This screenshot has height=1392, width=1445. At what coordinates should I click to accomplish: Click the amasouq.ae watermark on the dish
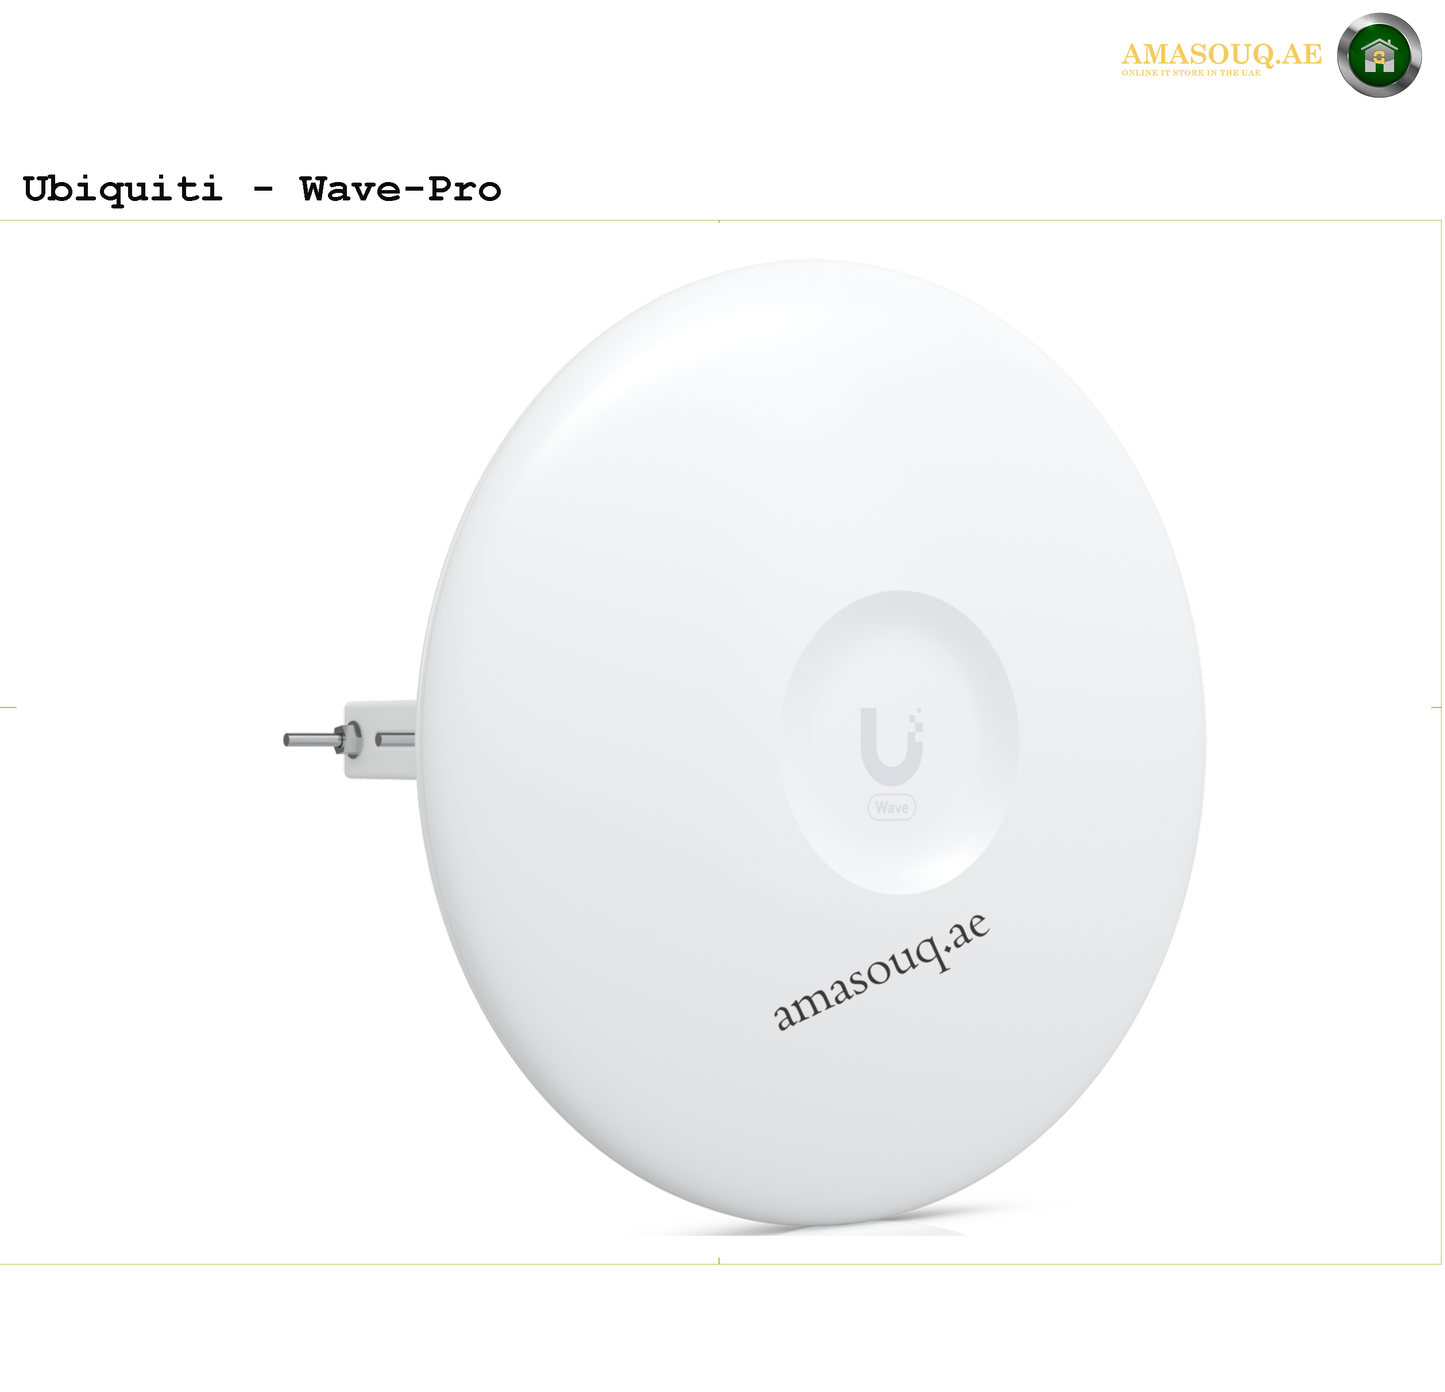tap(881, 971)
